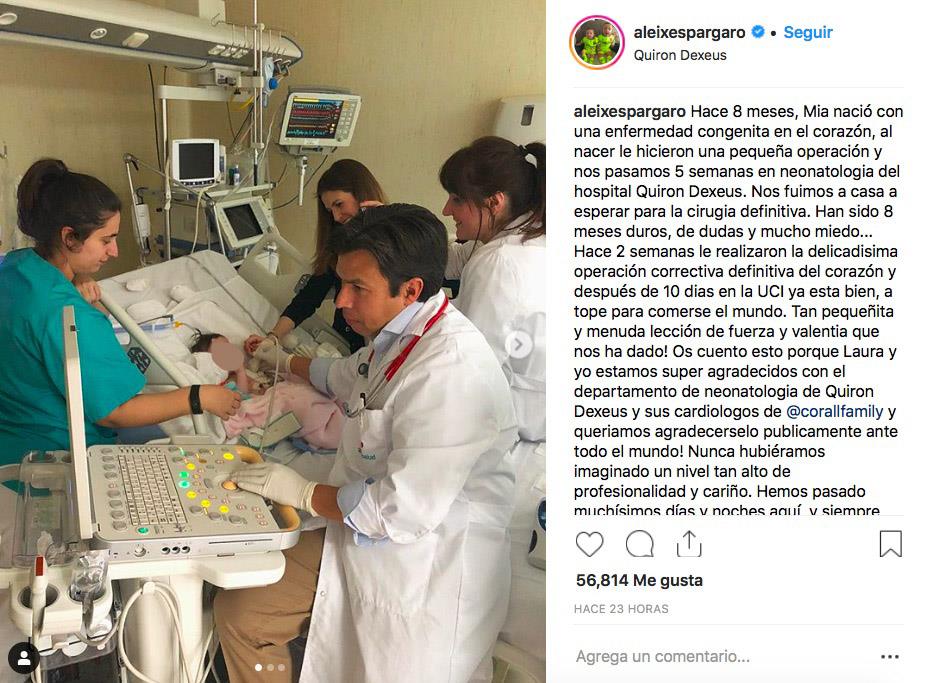The height and width of the screenshot is (683, 928).
Task: Open the @corallfamily mention
Action: 834,411
